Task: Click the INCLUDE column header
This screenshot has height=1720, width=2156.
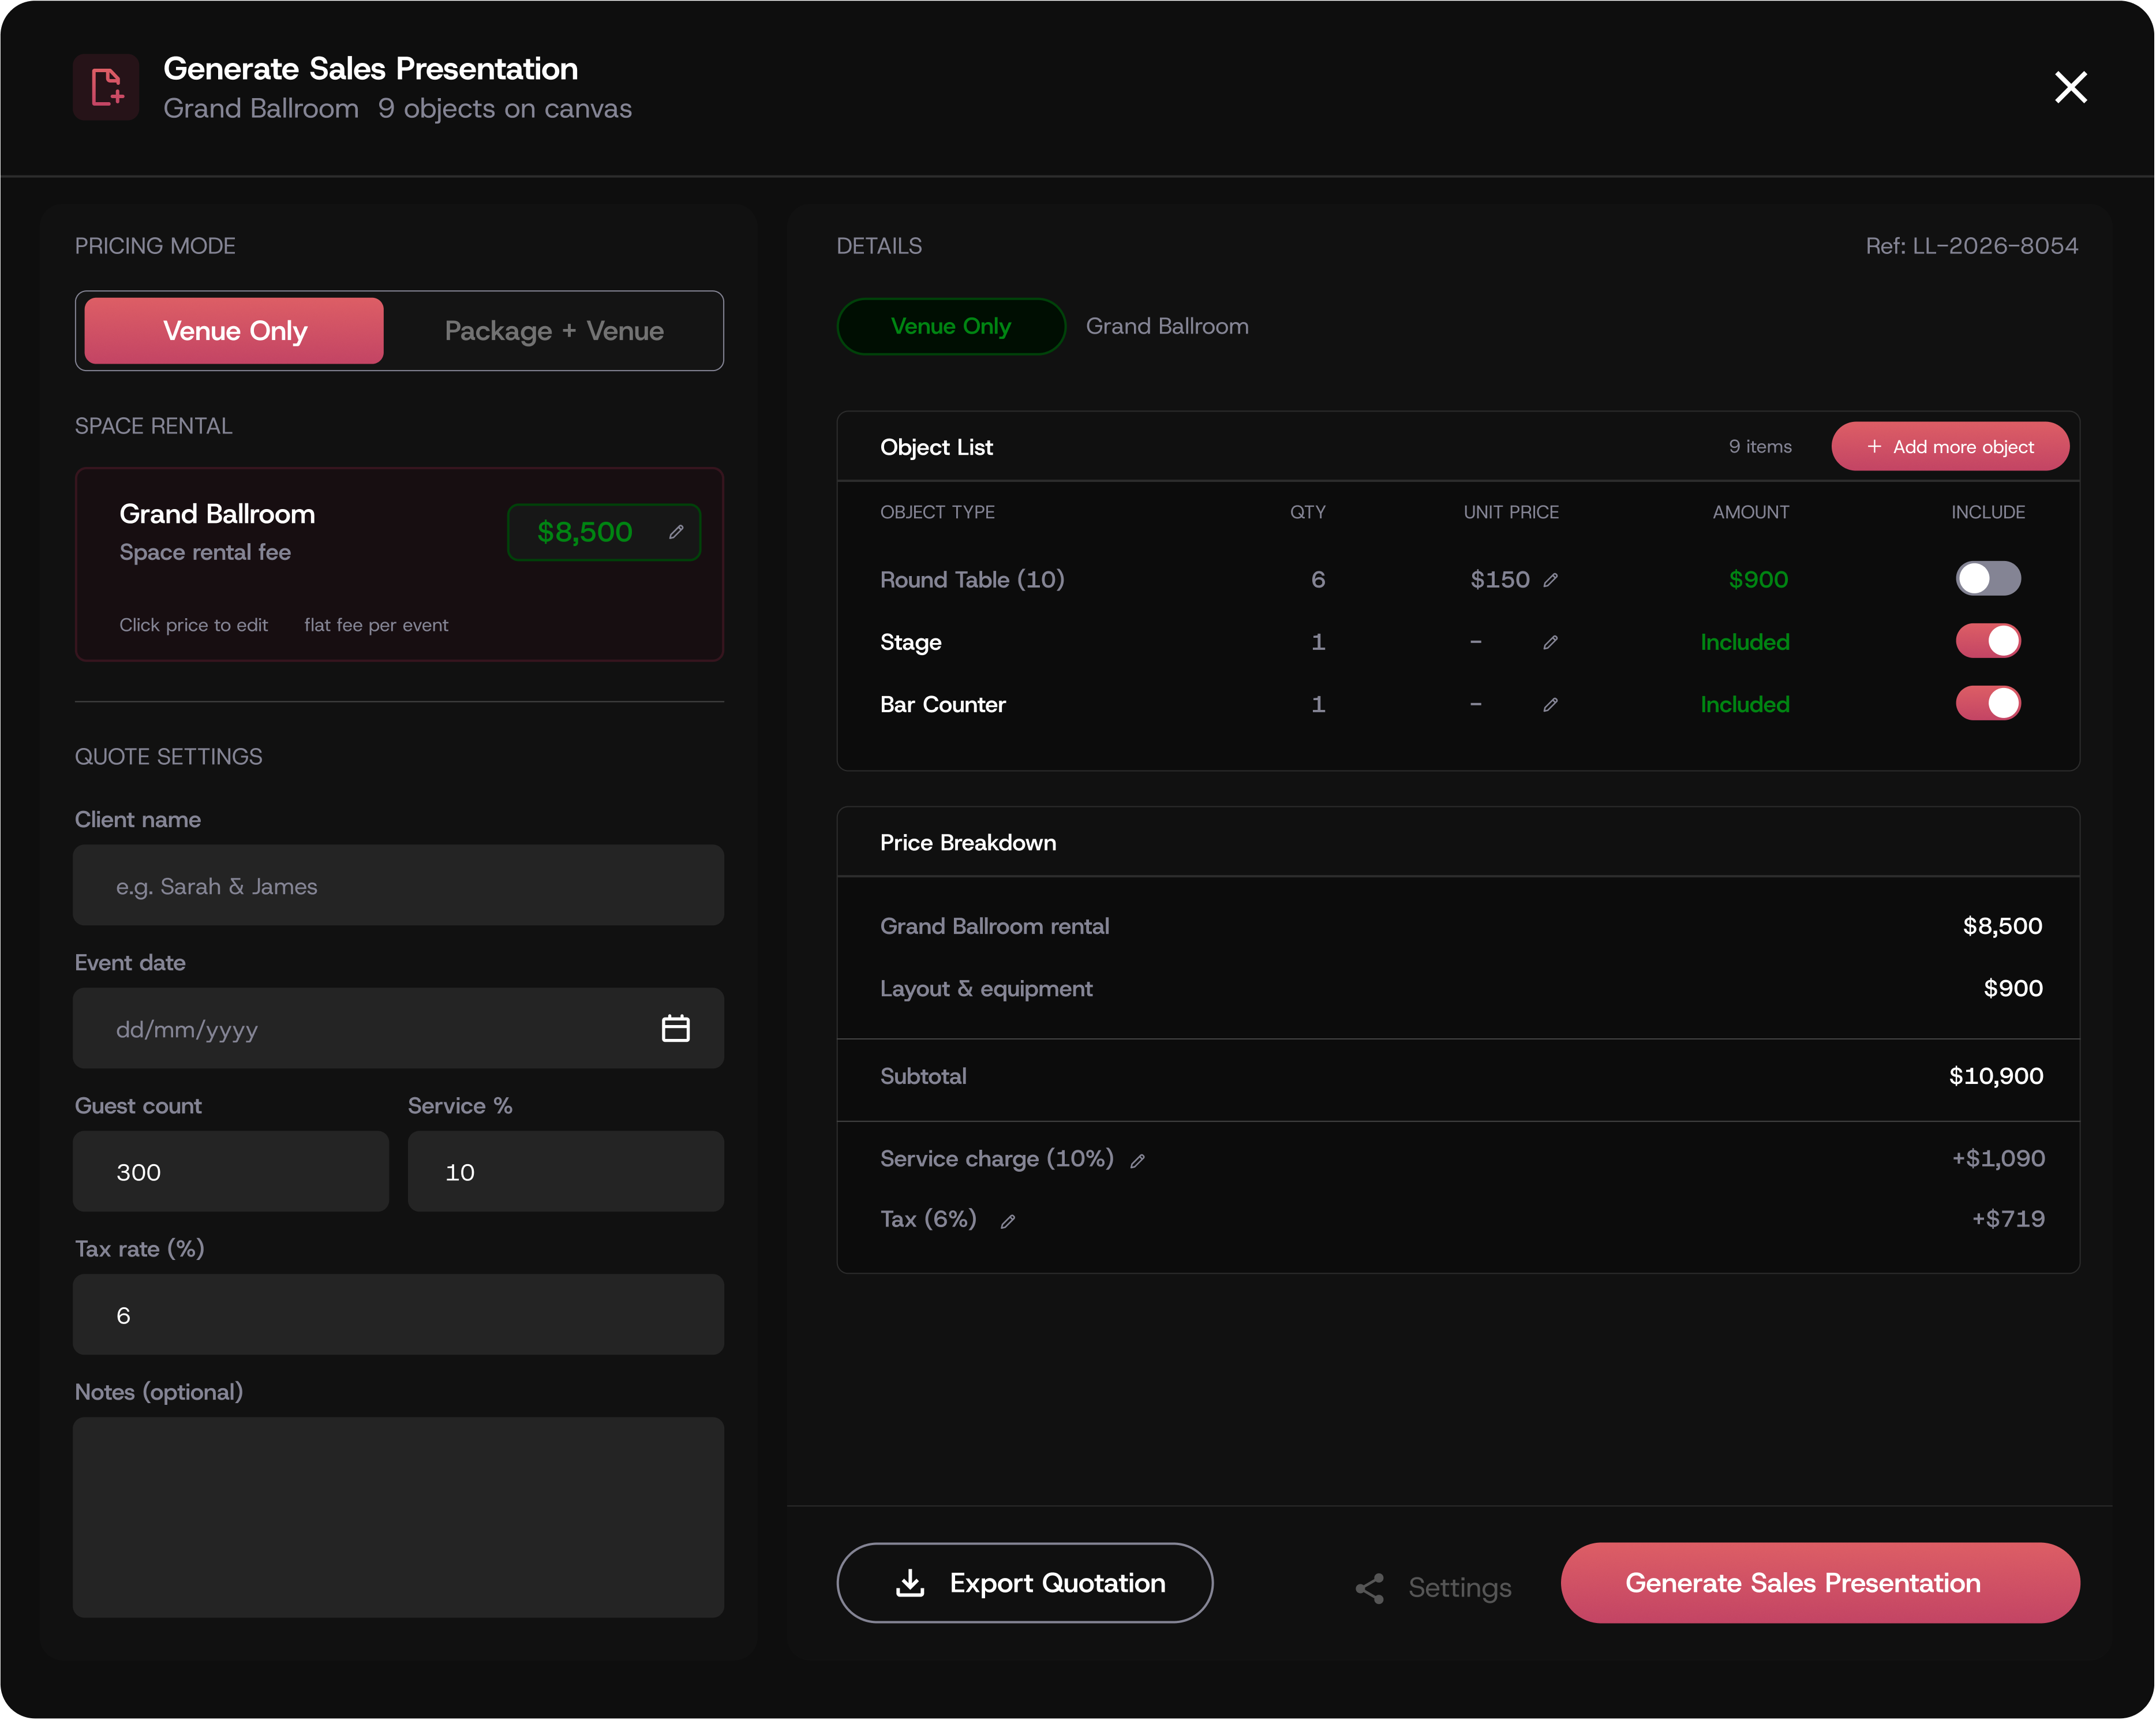Action: click(1988, 512)
